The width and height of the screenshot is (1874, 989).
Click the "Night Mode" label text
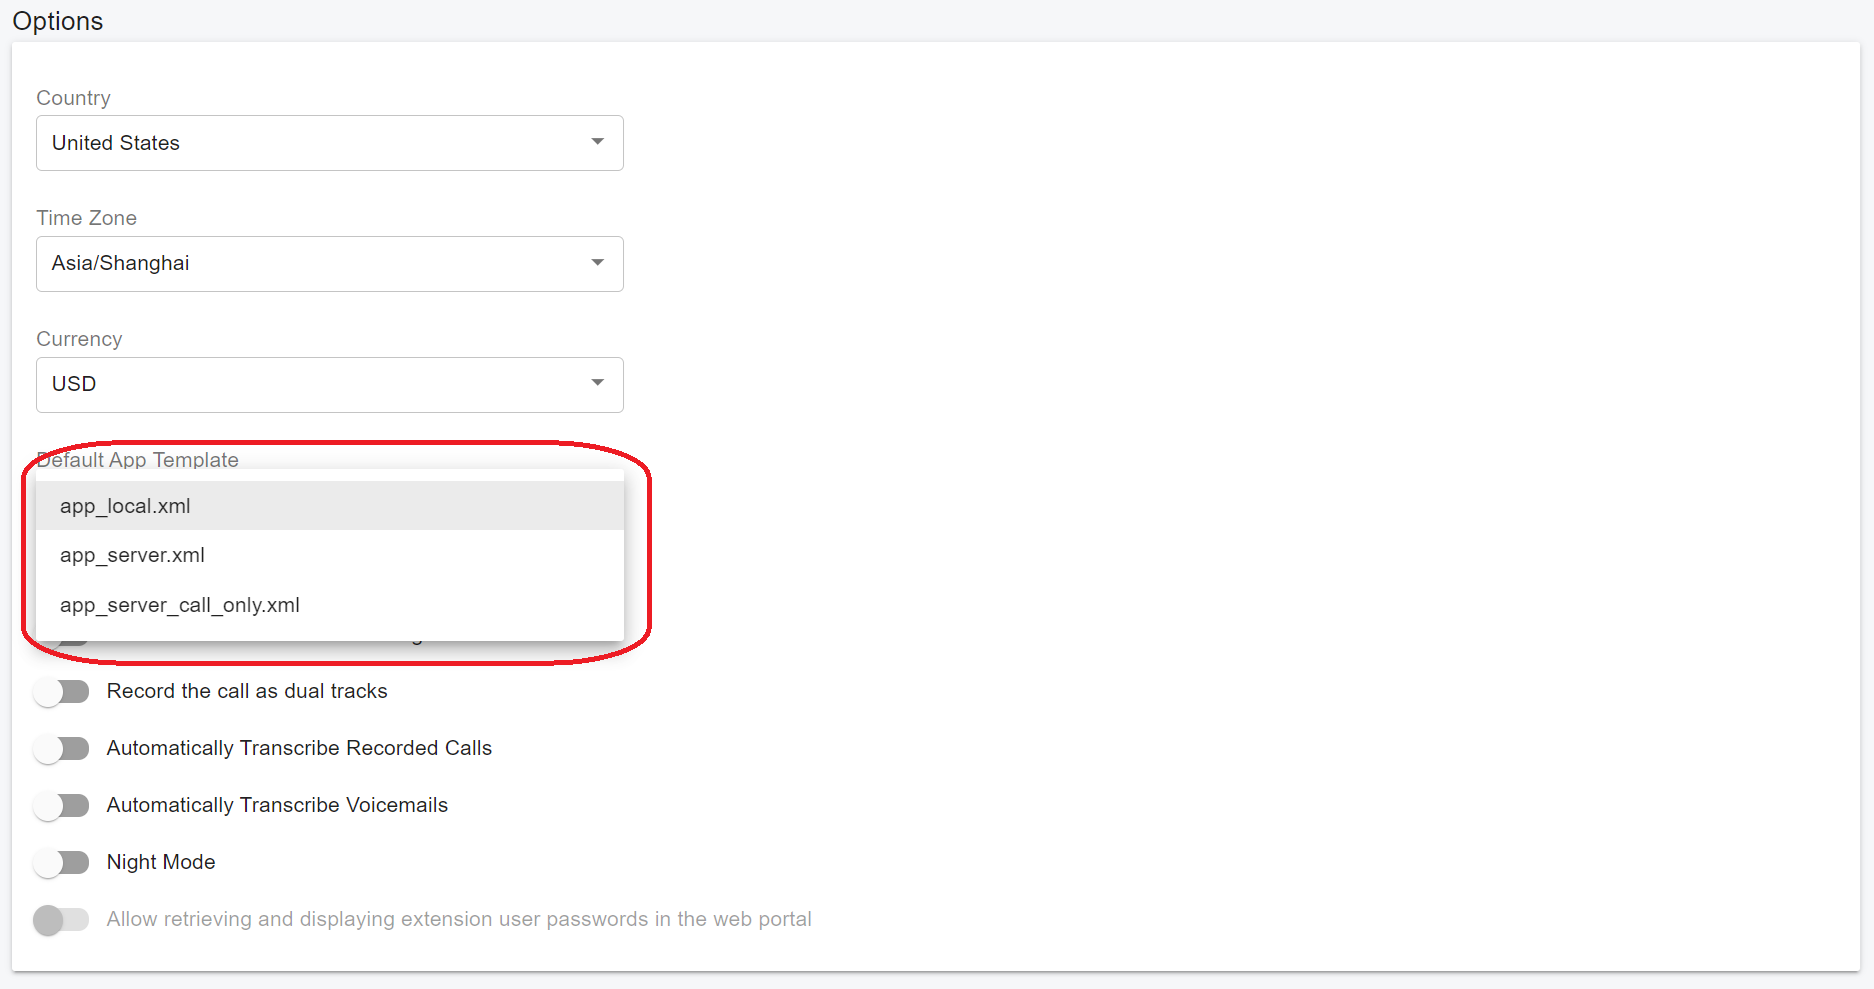[x=161, y=862]
